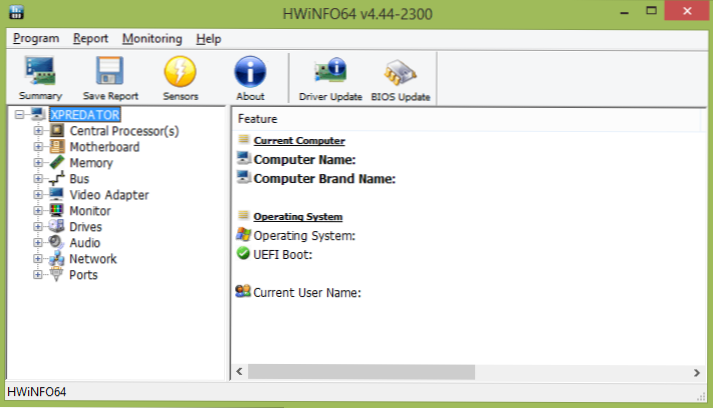Click the Current User Name: row text
Screen dimensions: 713x408
point(307,292)
